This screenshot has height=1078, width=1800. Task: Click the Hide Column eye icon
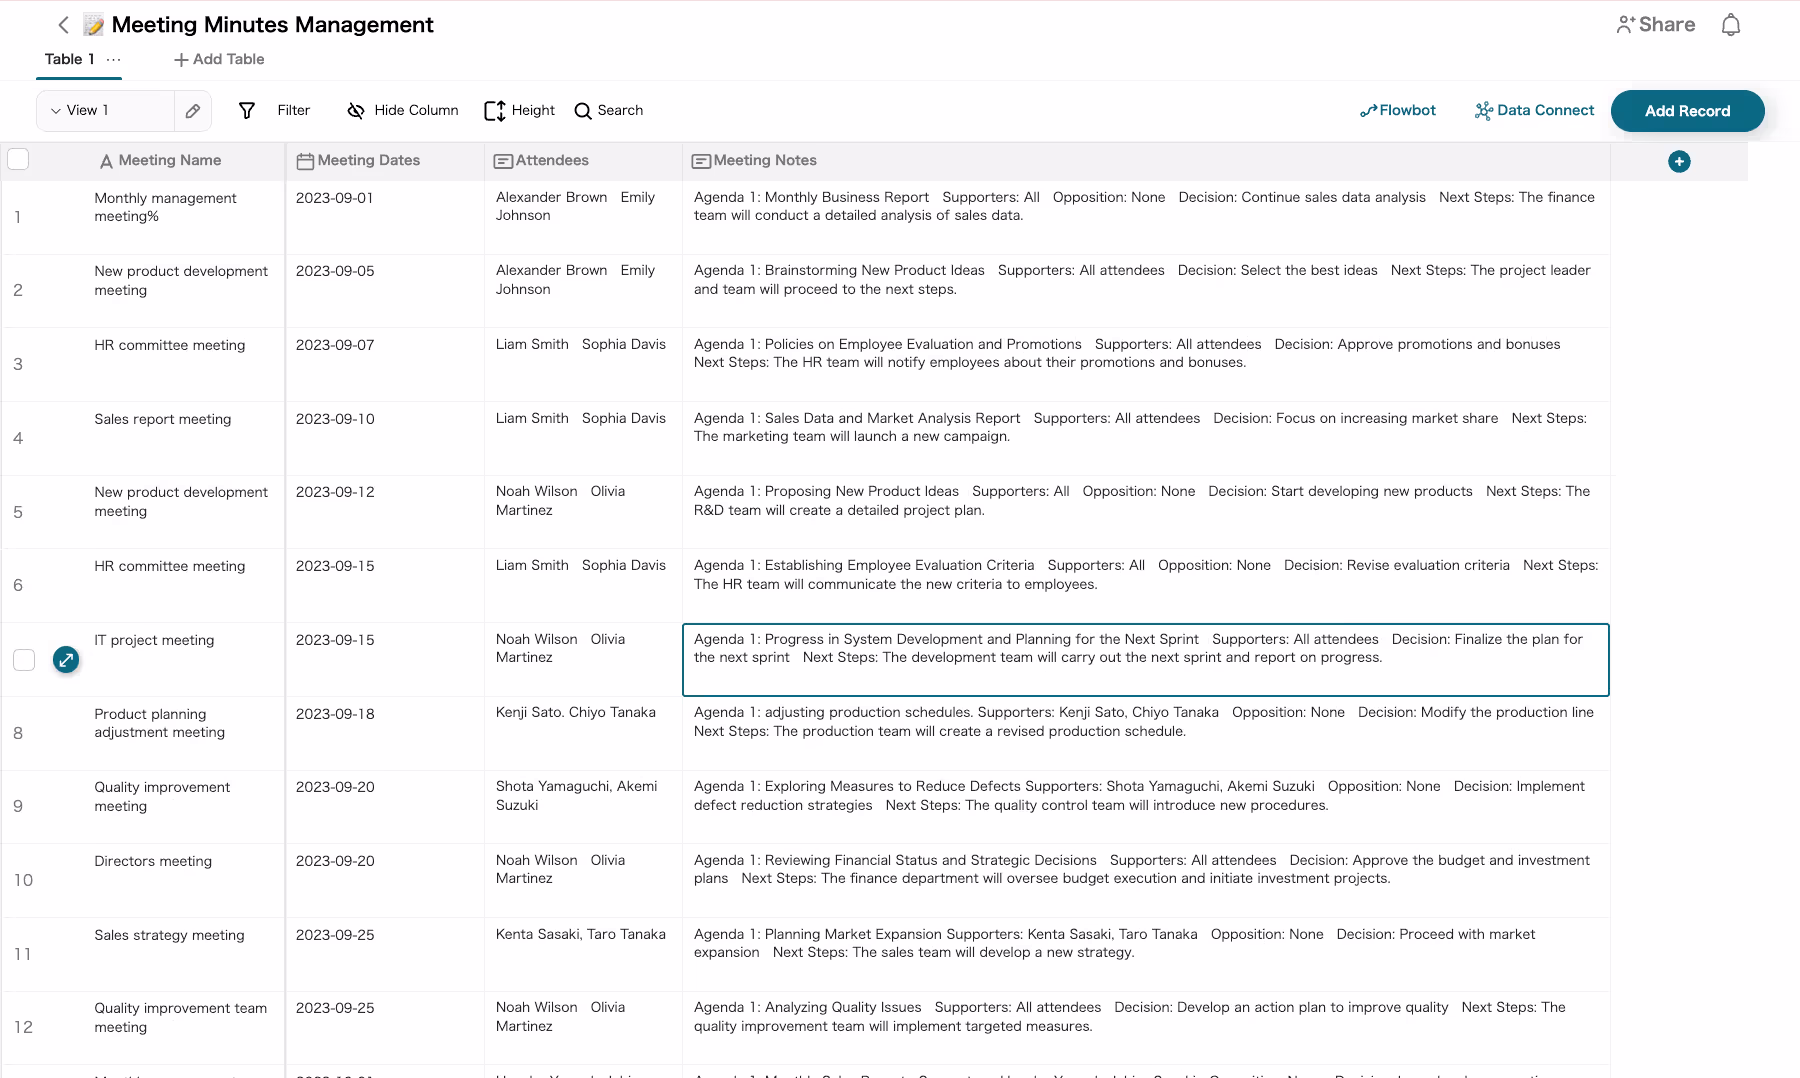pyautogui.click(x=355, y=111)
